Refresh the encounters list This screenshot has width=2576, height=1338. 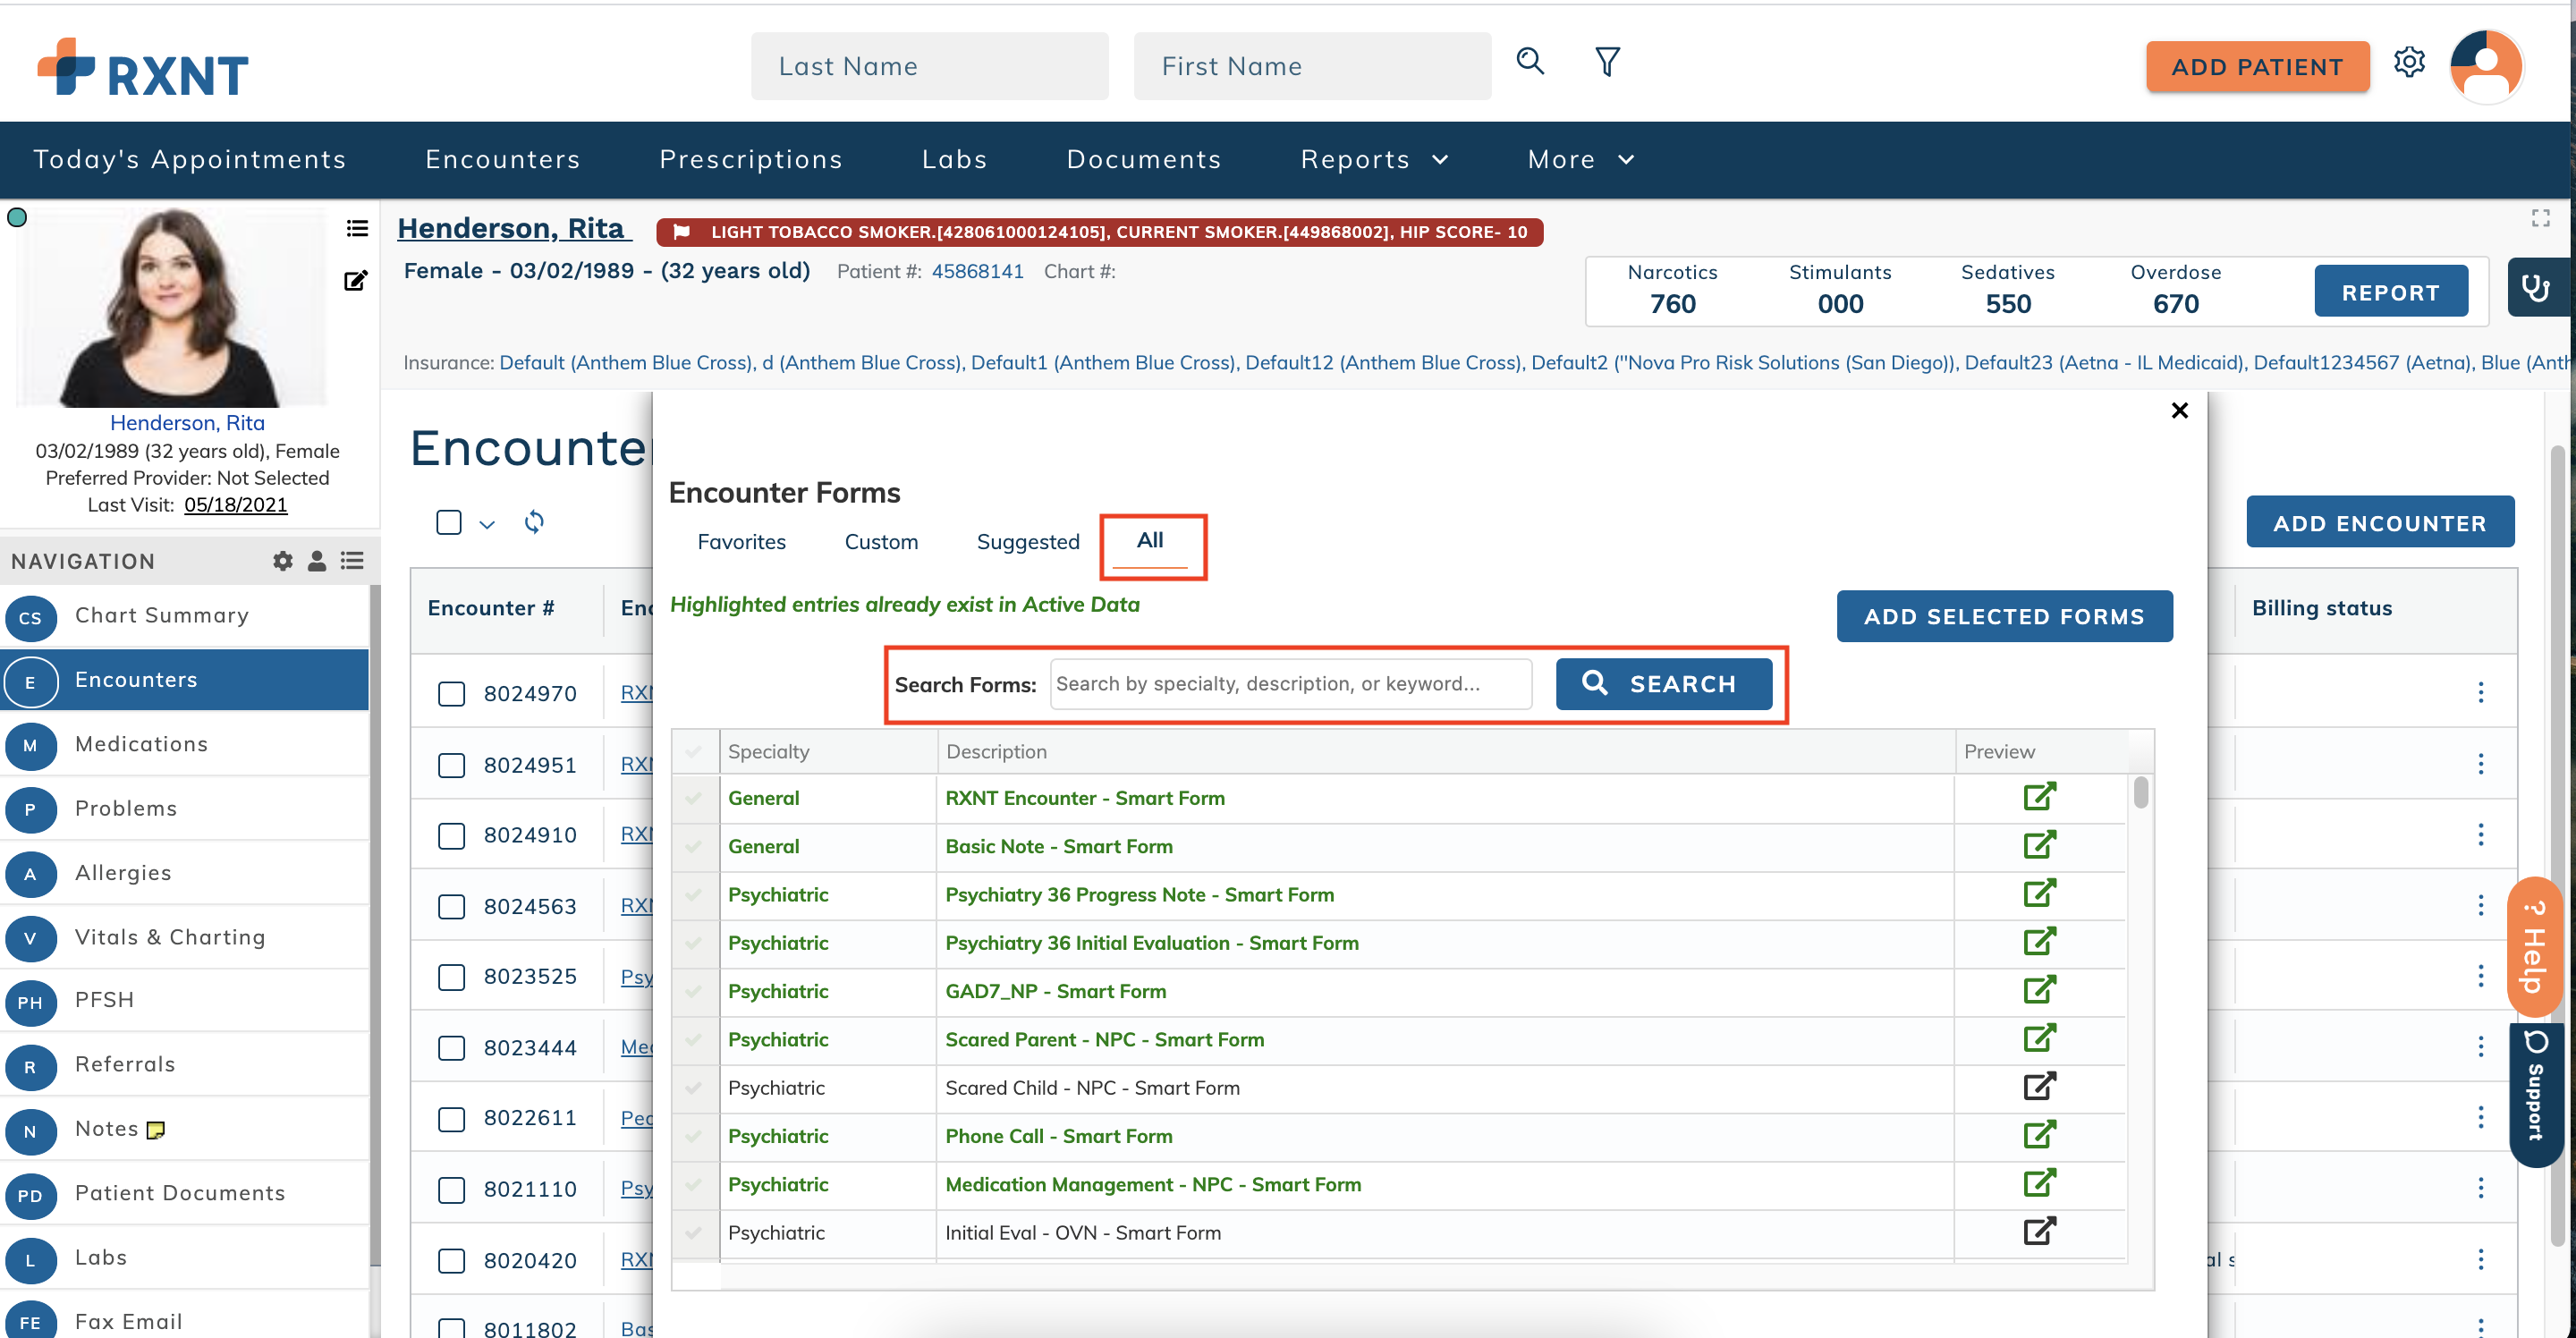(534, 522)
